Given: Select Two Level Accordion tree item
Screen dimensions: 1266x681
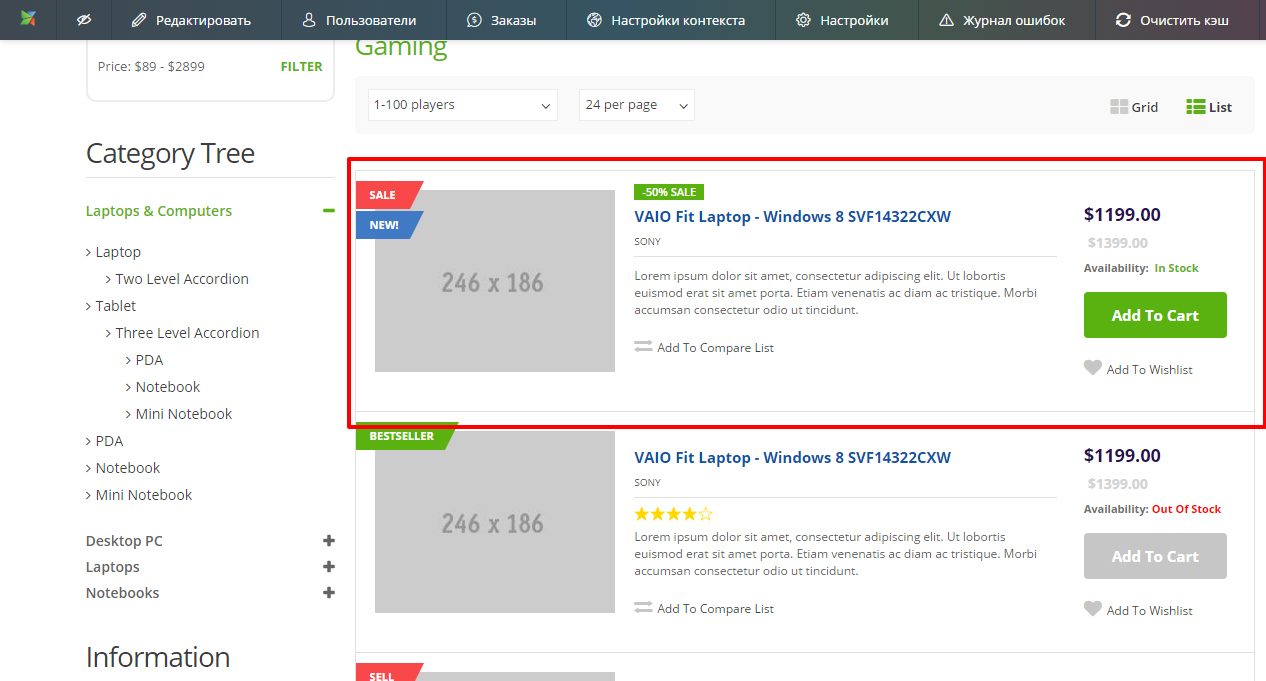Looking at the screenshot, I should (x=182, y=279).
